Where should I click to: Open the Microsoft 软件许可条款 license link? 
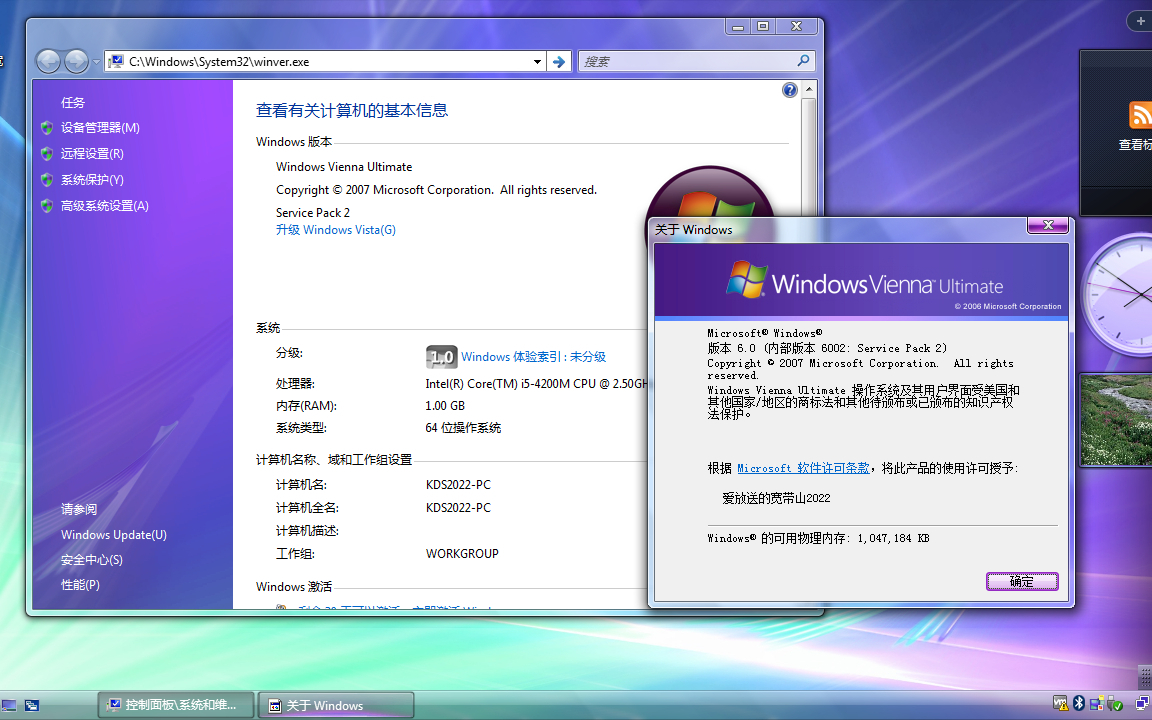[x=803, y=468]
